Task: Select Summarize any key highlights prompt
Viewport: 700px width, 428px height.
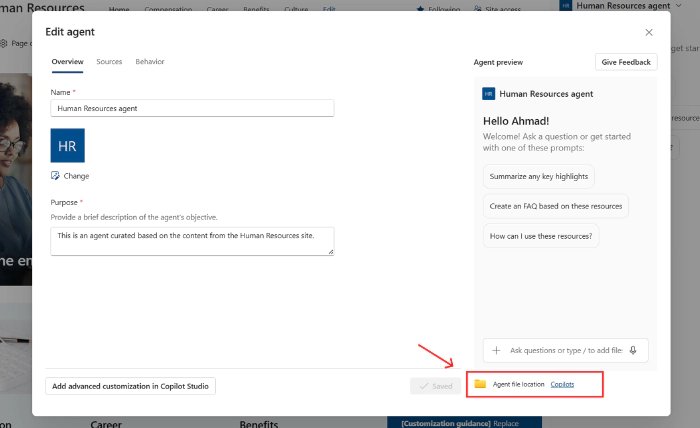Action: (x=538, y=176)
